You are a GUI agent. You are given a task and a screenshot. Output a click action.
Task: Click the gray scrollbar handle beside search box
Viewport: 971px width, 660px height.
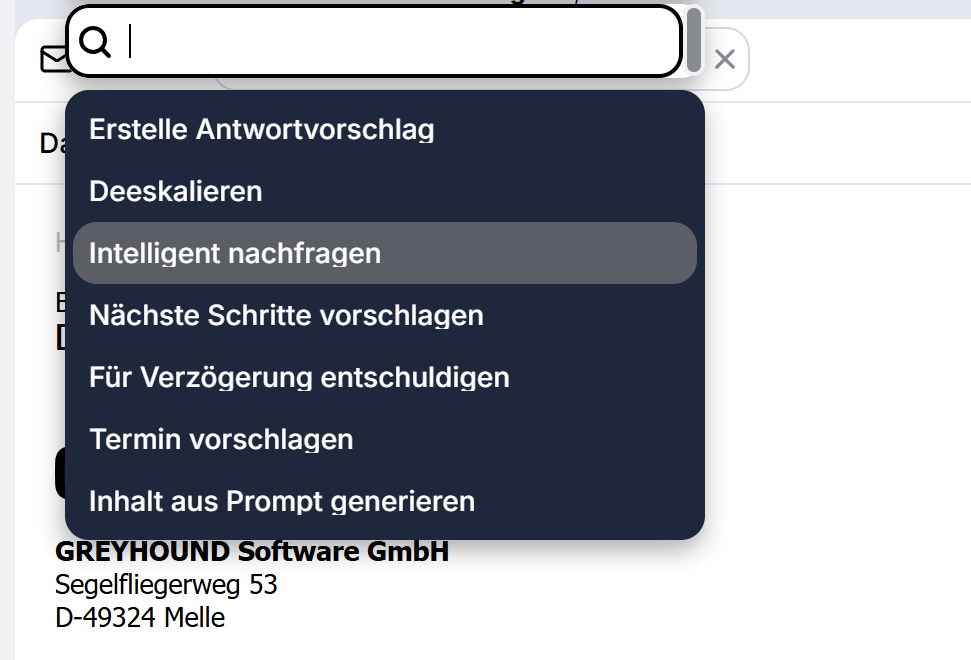(x=694, y=40)
